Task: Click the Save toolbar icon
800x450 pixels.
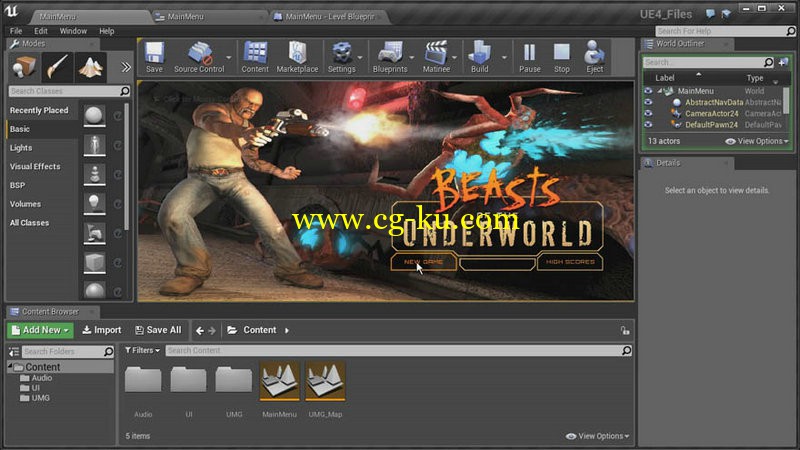Action: pos(154,57)
